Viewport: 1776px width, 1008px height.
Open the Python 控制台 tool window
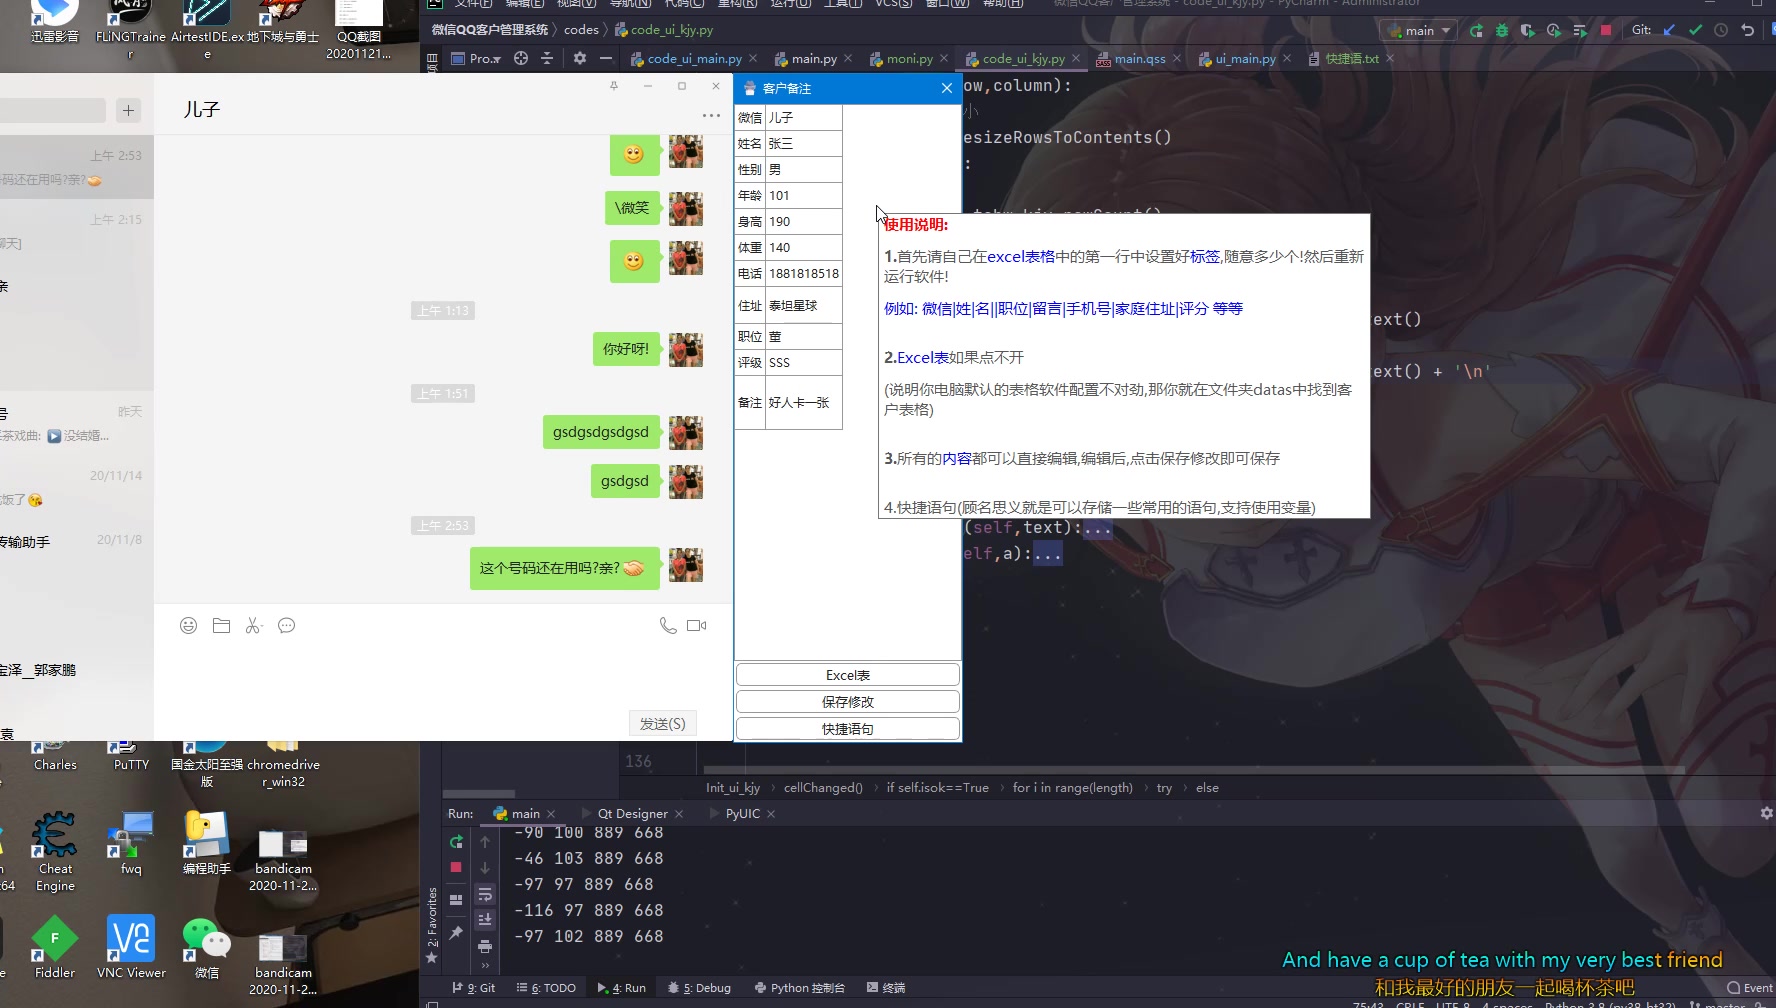coord(799,988)
